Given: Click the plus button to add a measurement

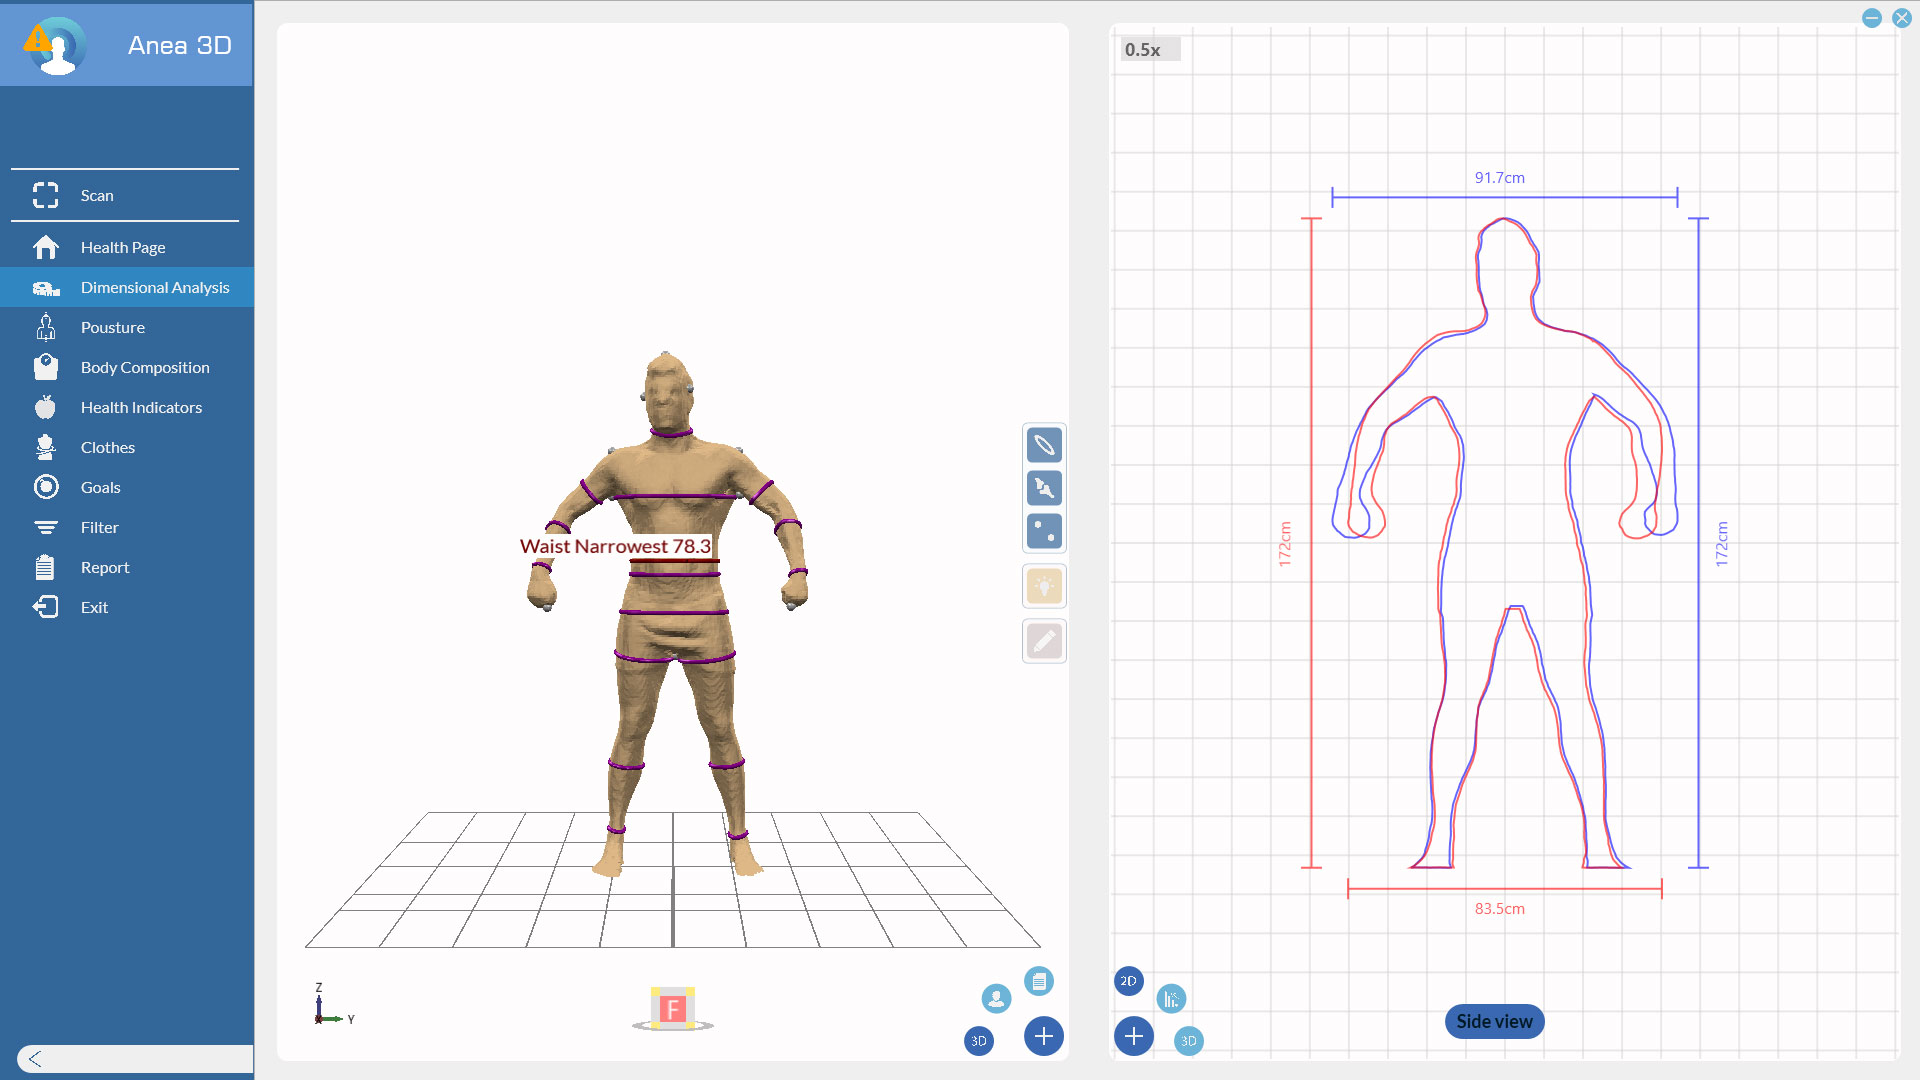Looking at the screenshot, I should click(1044, 1036).
